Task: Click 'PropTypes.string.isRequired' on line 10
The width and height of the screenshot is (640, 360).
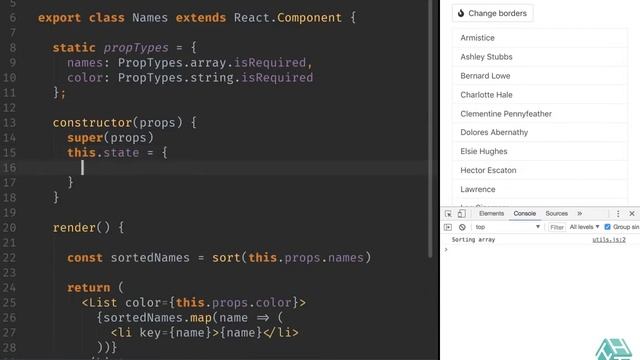Action: click(216, 78)
